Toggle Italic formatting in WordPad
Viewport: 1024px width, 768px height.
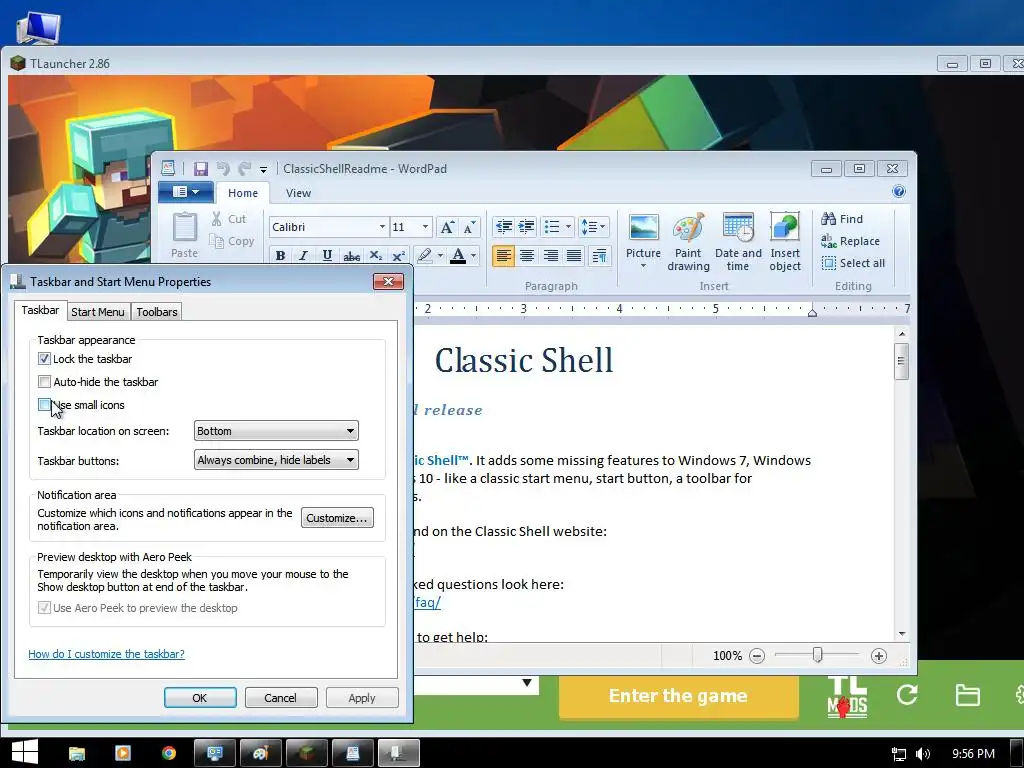(x=303, y=255)
